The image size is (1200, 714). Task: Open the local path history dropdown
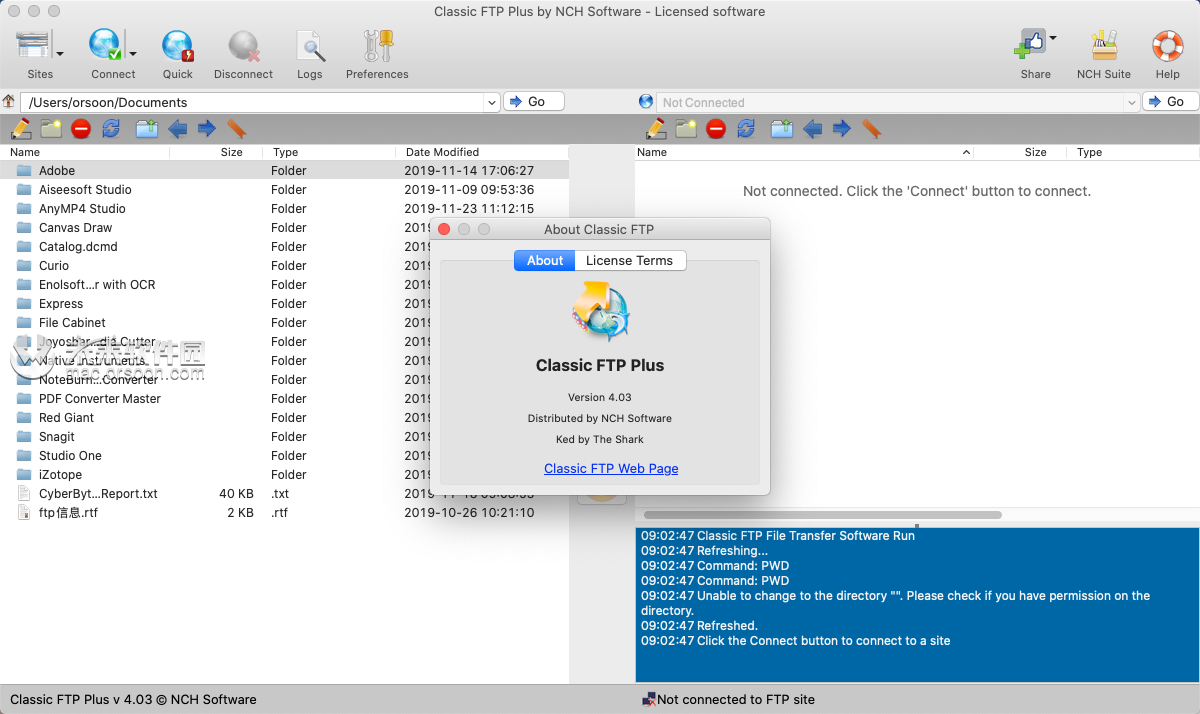[x=491, y=102]
